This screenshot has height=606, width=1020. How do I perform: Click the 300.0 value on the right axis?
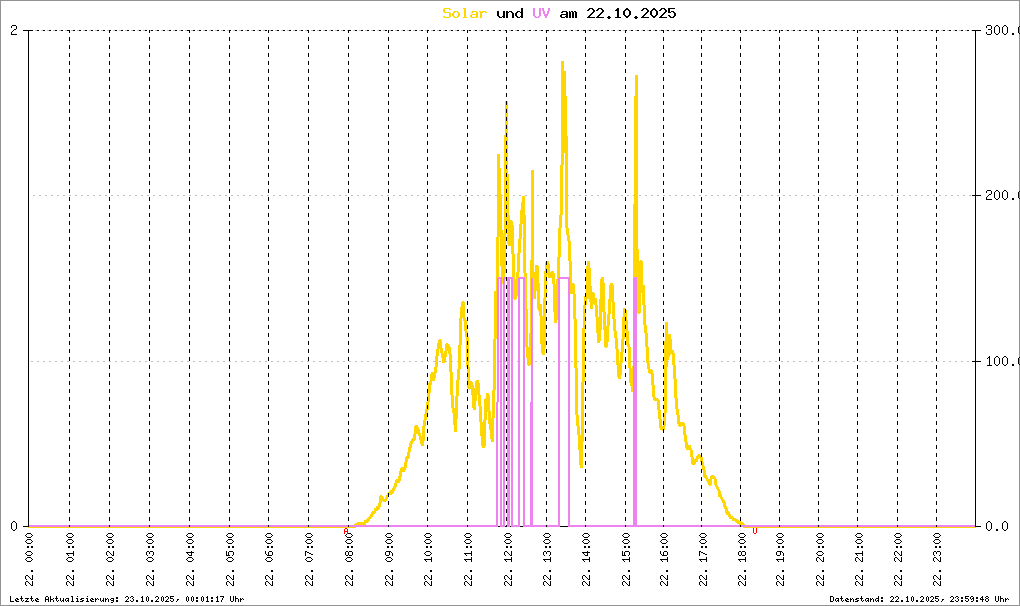[1000, 30]
